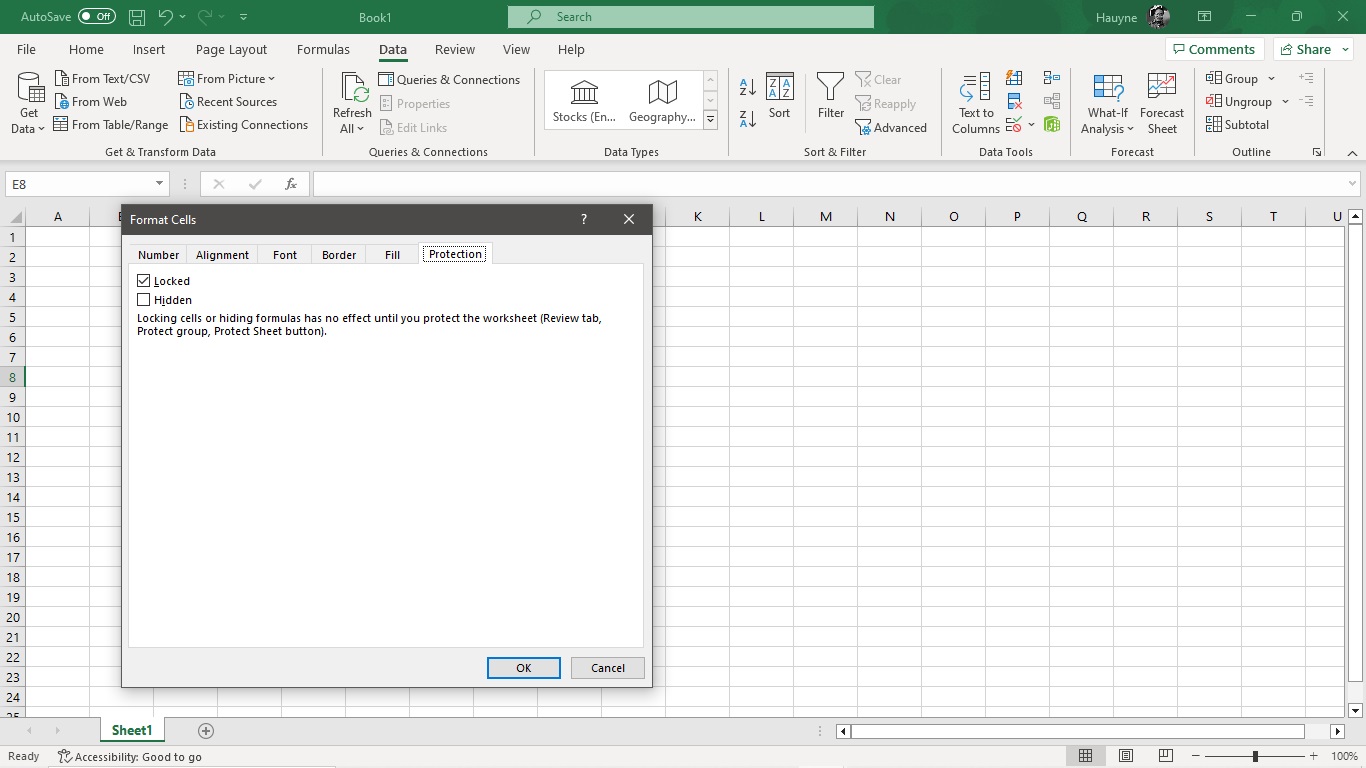Switch to Page Layout view
1366x768 pixels.
coord(1126,756)
